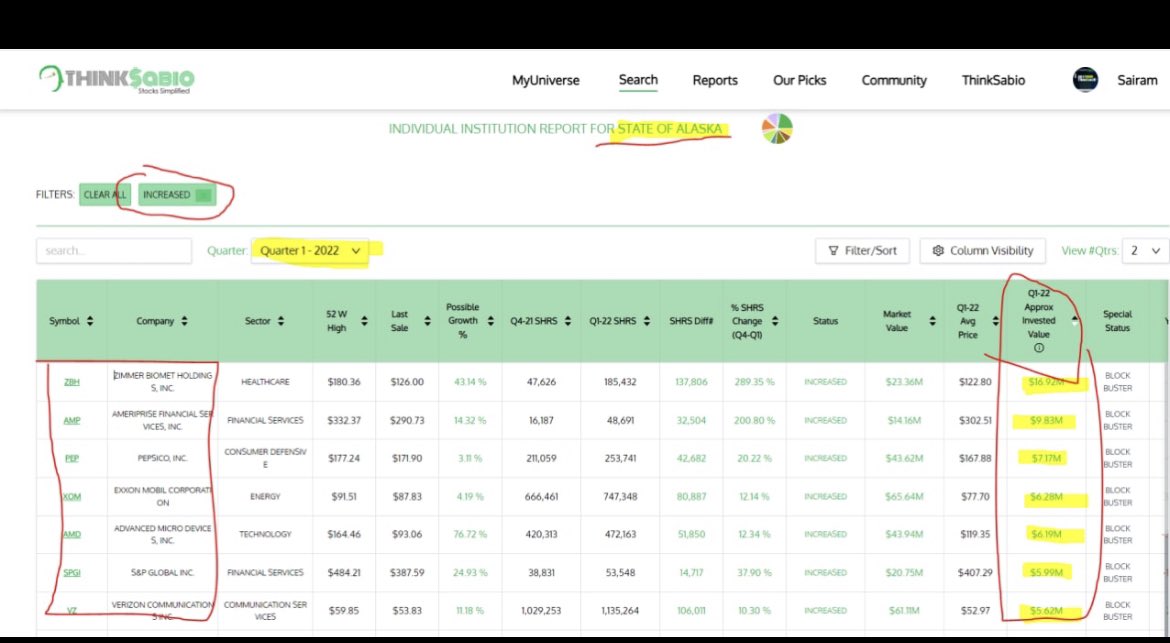Remove the INCREASED filter chip

tap(204, 195)
